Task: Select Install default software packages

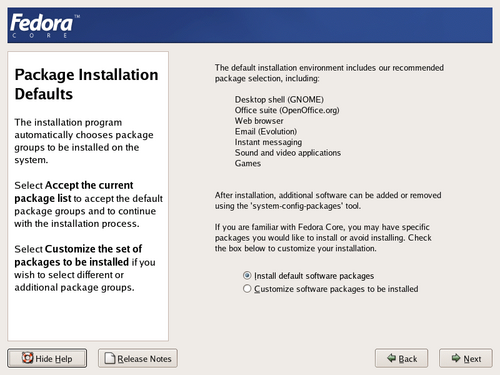Action: pyautogui.click(x=309, y=276)
